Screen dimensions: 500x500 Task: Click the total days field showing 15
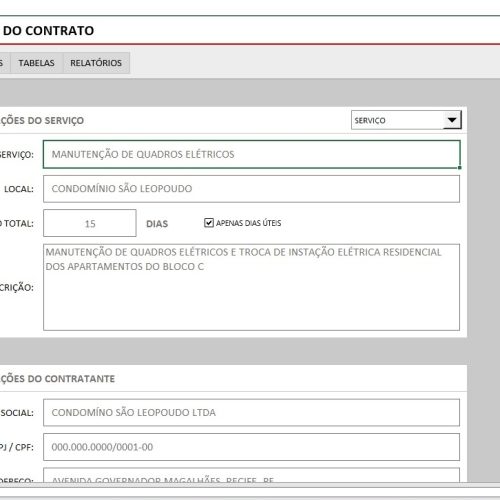[90, 223]
